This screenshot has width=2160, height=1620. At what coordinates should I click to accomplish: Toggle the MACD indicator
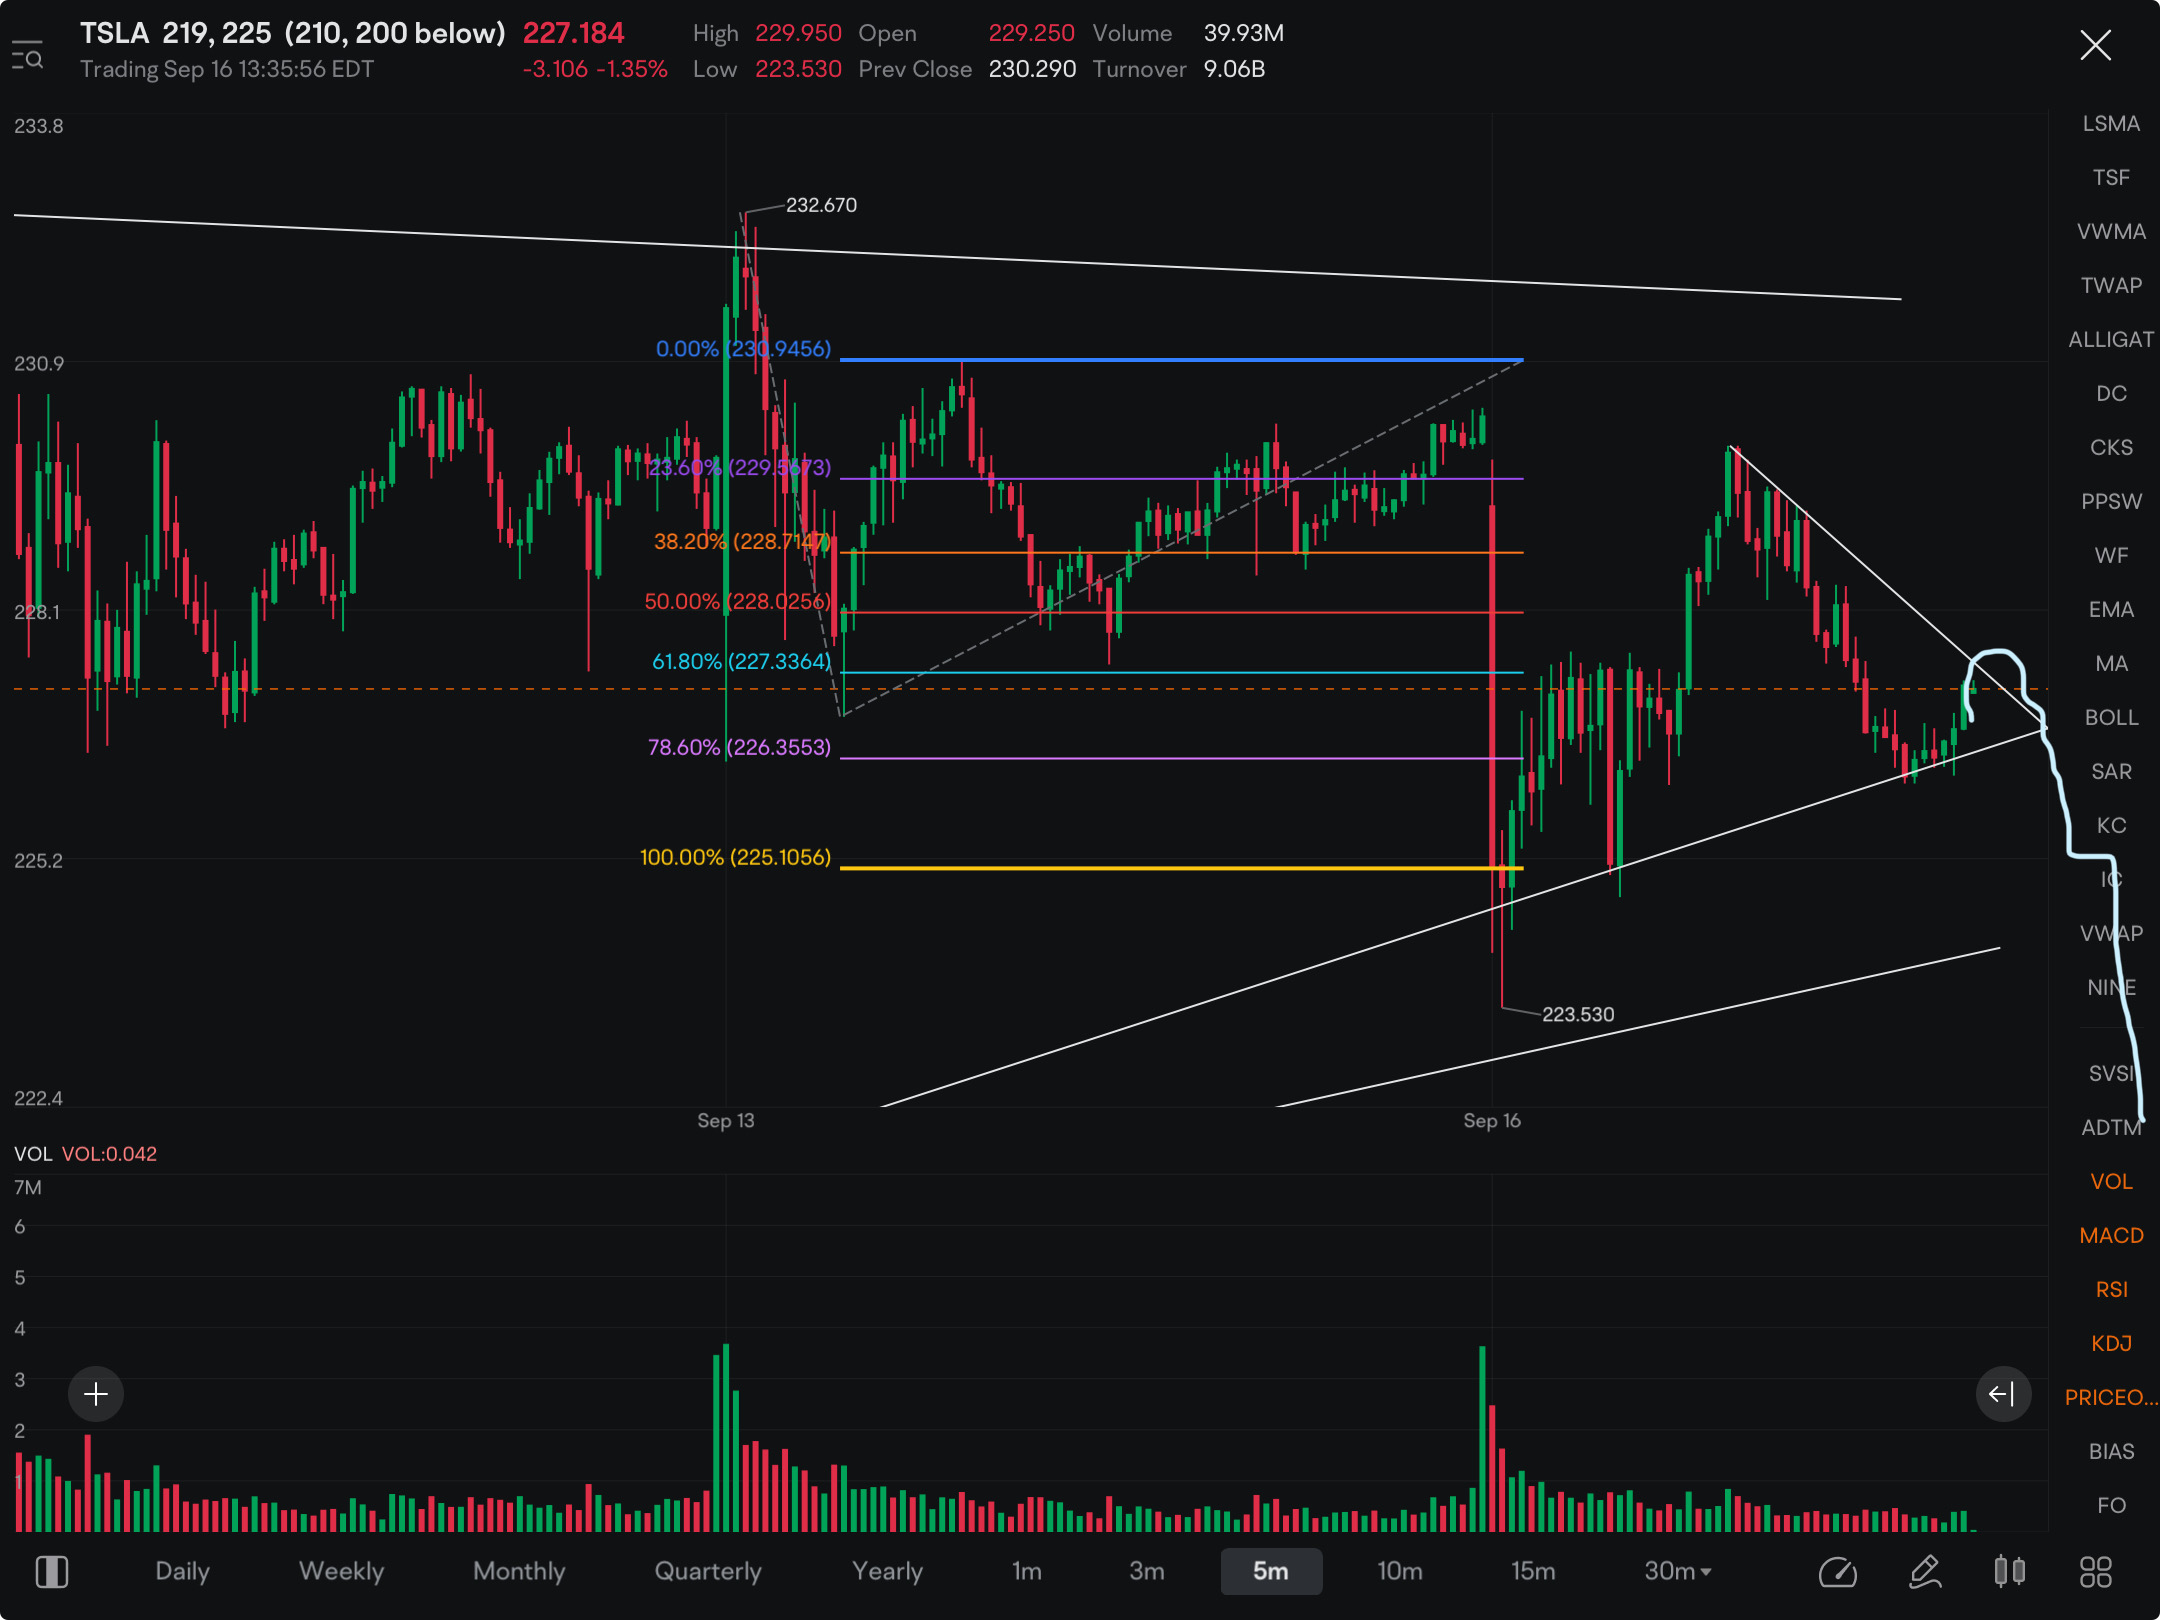tap(2111, 1236)
